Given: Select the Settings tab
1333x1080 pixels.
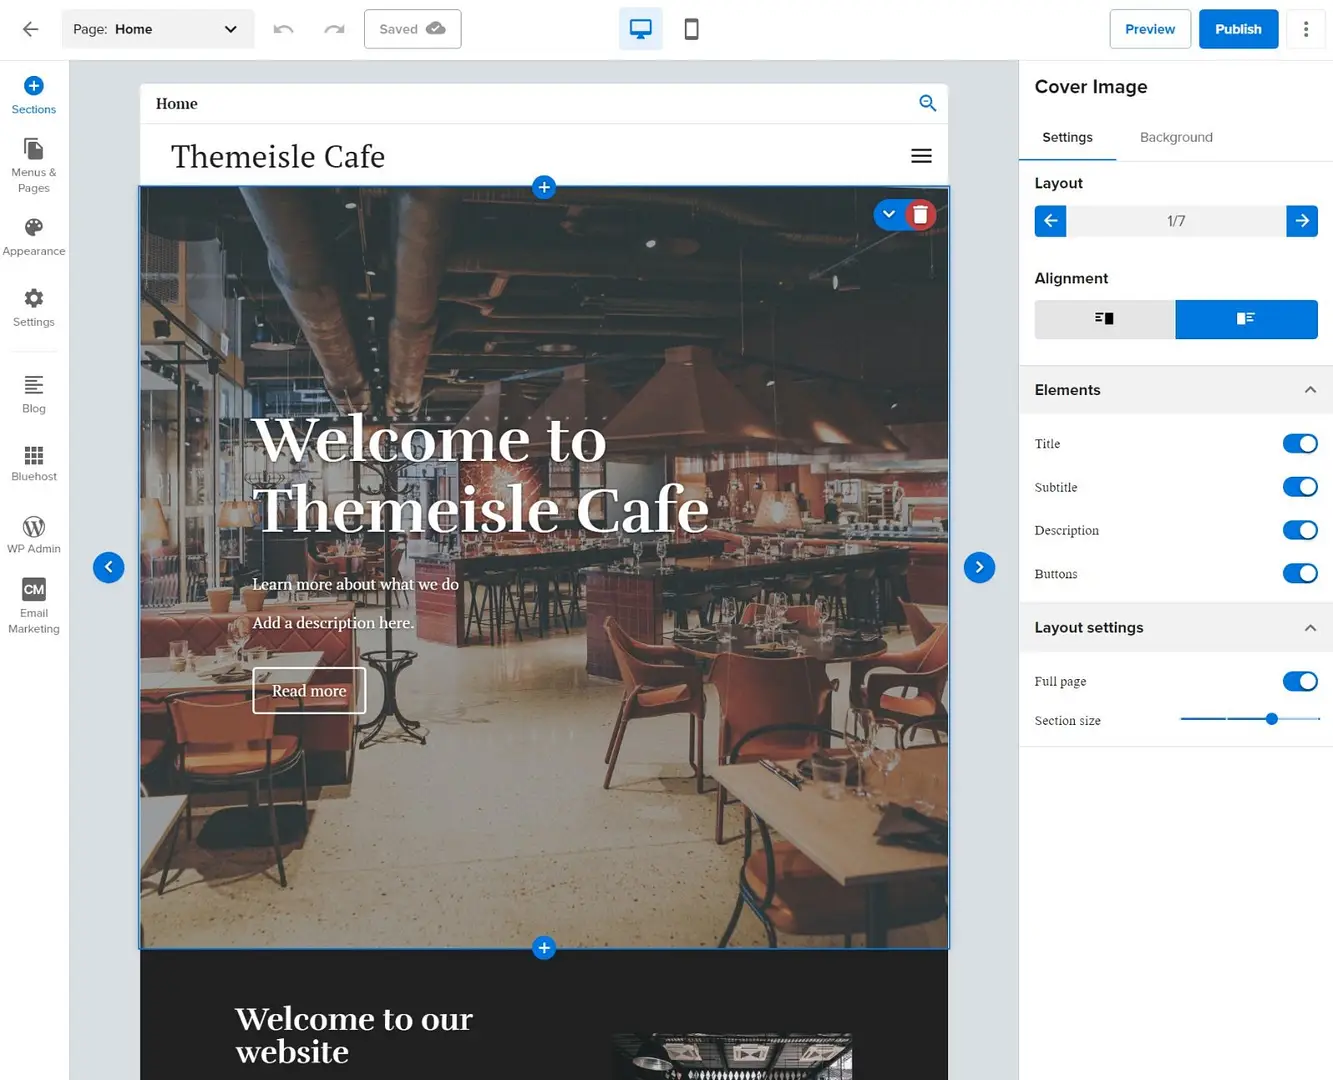Looking at the screenshot, I should click(x=1067, y=137).
